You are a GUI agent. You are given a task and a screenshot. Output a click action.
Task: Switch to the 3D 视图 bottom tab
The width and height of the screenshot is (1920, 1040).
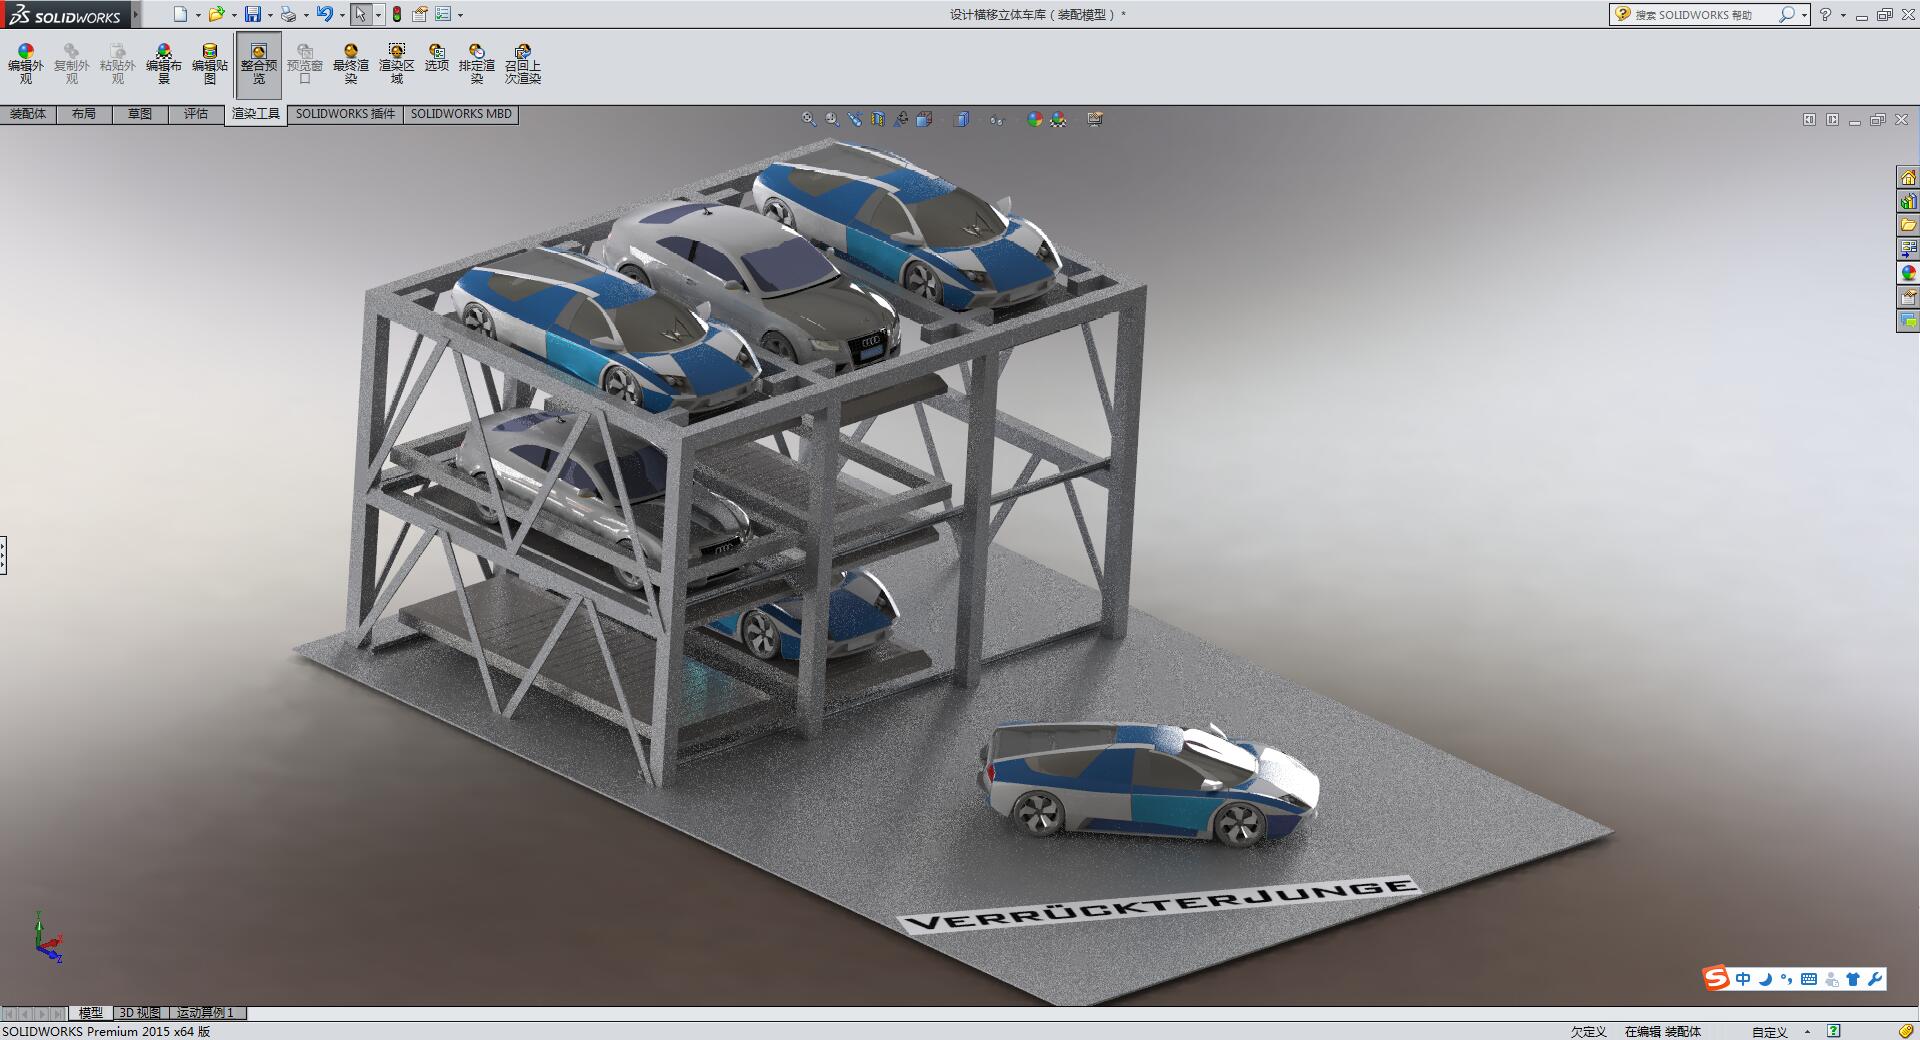tap(141, 1013)
